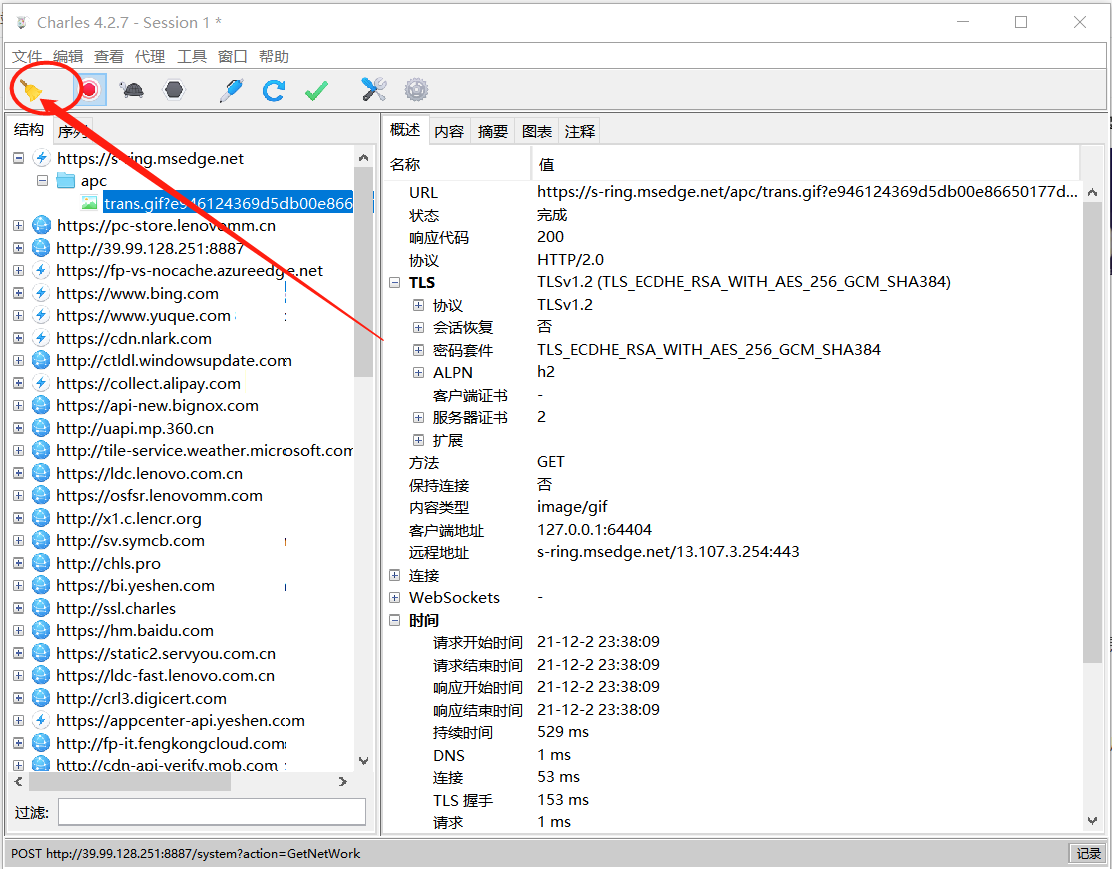Switch to the 内容 tab
This screenshot has width=1112, height=869.
click(449, 131)
